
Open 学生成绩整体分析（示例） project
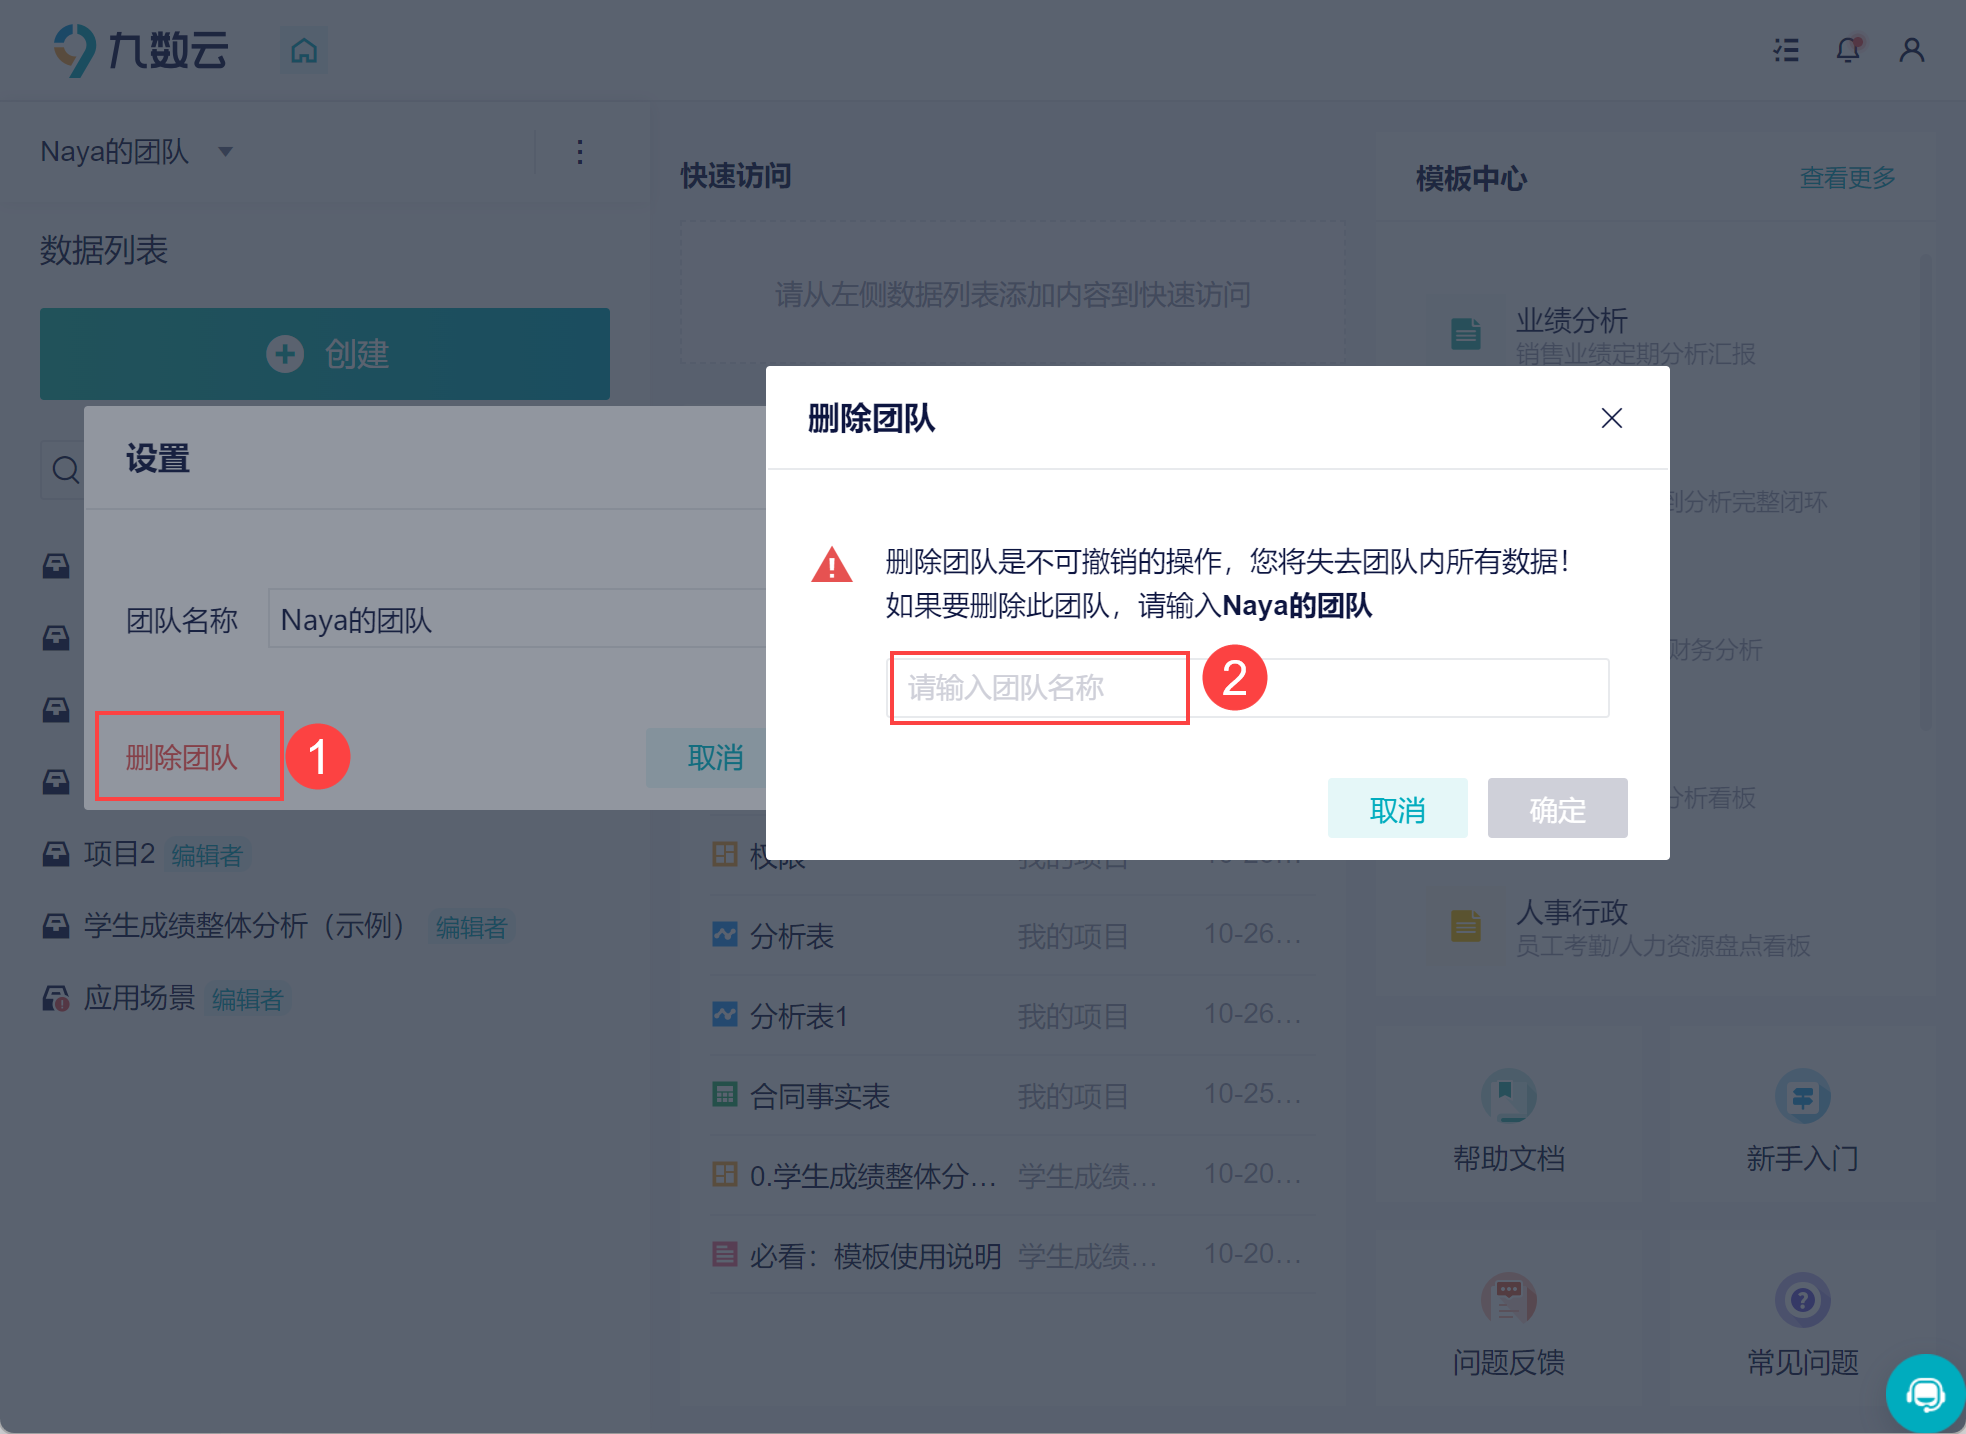[243, 926]
